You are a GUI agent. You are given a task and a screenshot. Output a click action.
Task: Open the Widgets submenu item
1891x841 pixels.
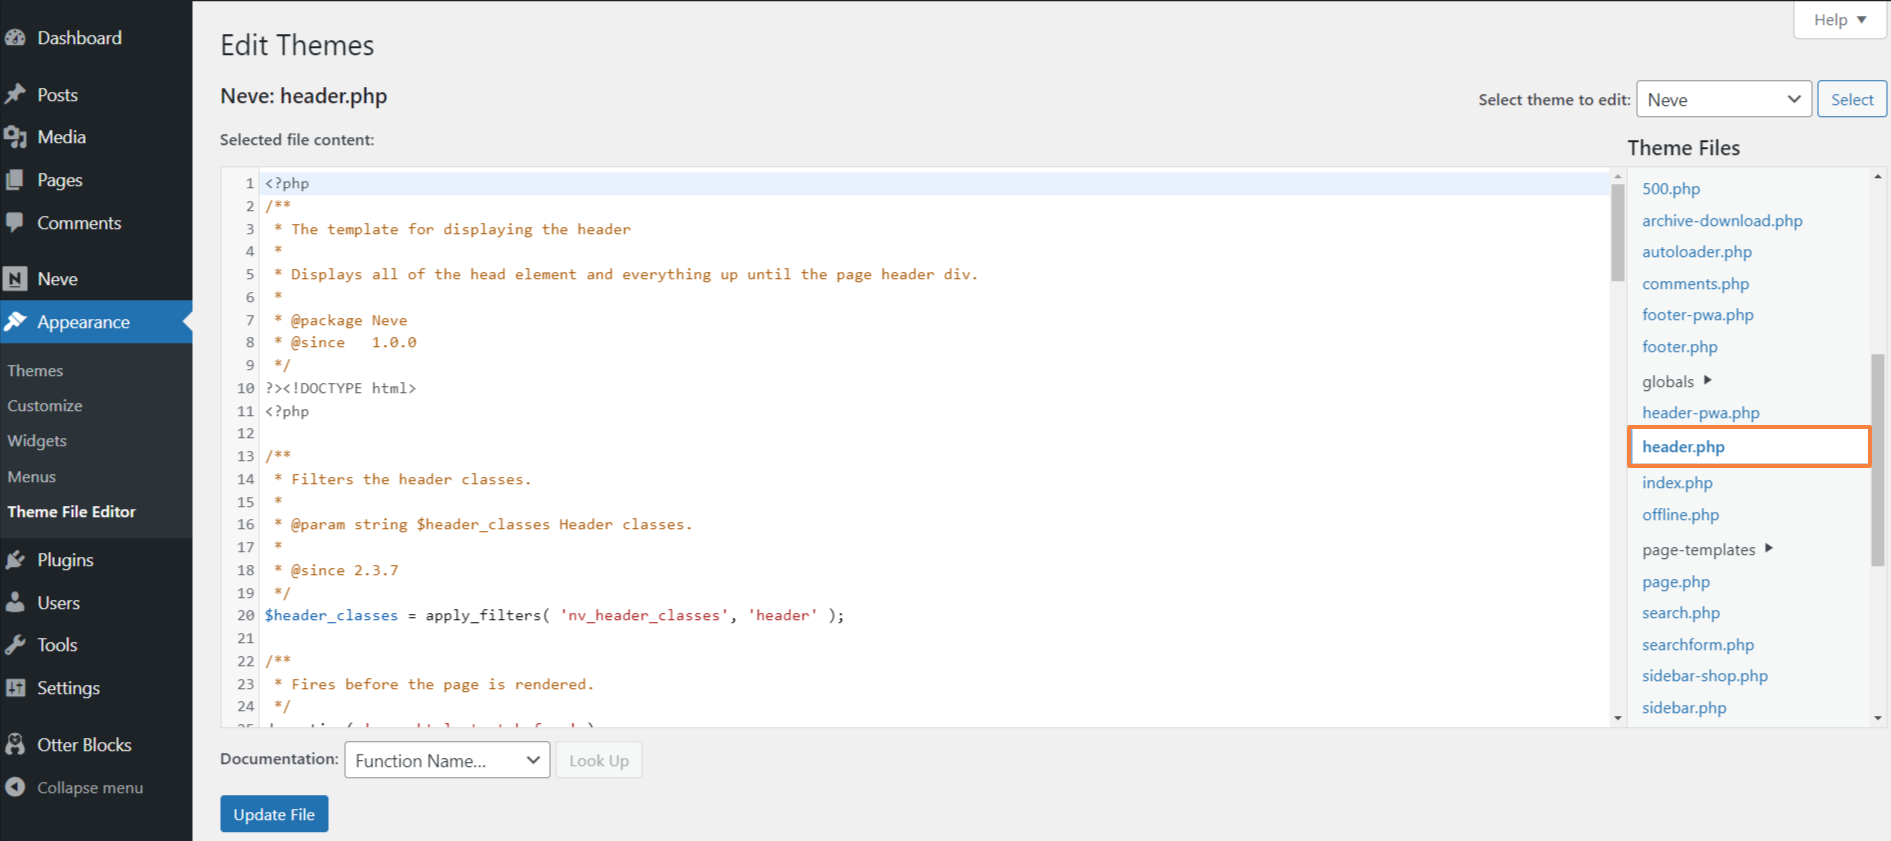tap(37, 441)
